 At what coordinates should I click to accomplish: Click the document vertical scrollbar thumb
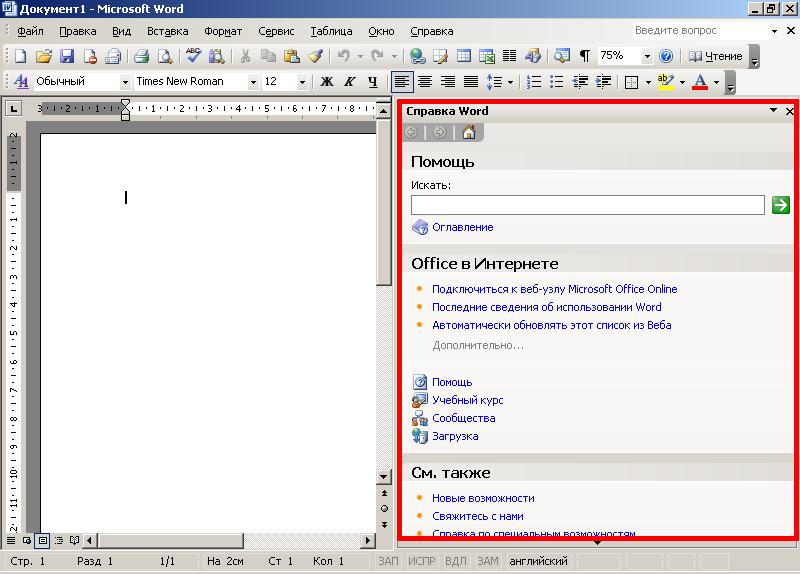click(384, 201)
